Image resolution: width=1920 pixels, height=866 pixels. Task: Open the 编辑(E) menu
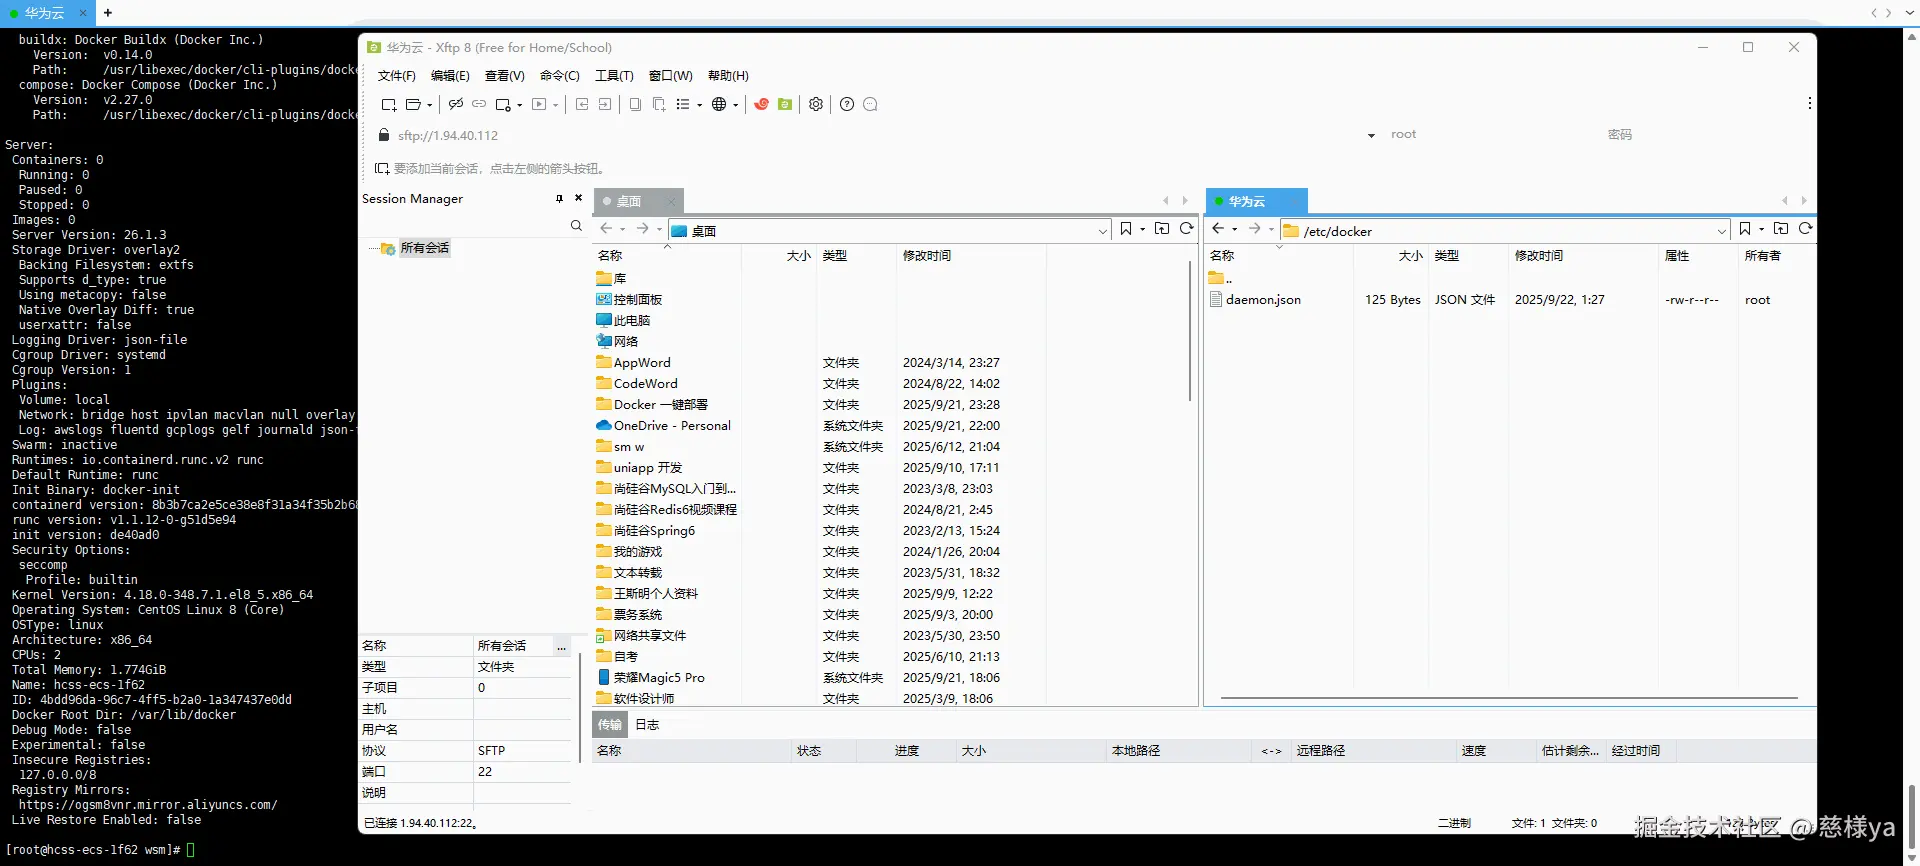450,76
